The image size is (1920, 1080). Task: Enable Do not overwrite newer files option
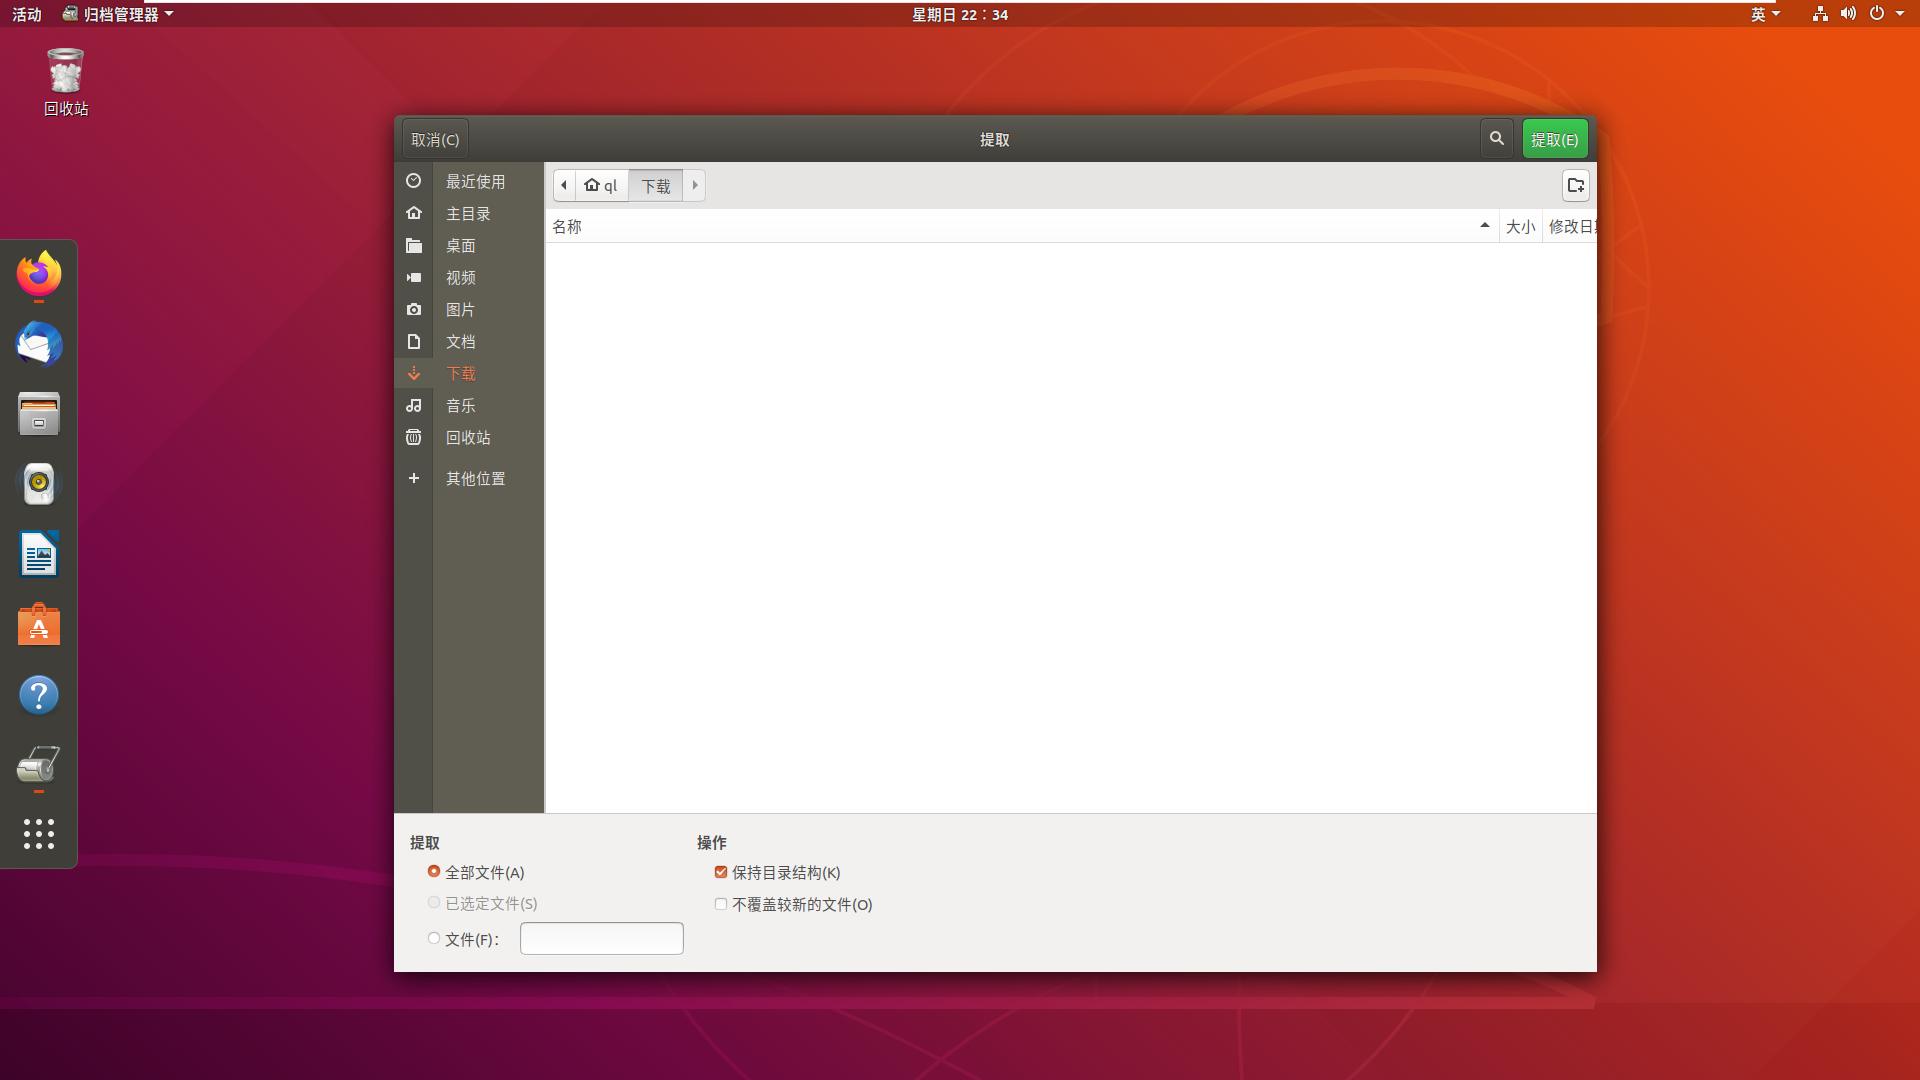coord(721,904)
